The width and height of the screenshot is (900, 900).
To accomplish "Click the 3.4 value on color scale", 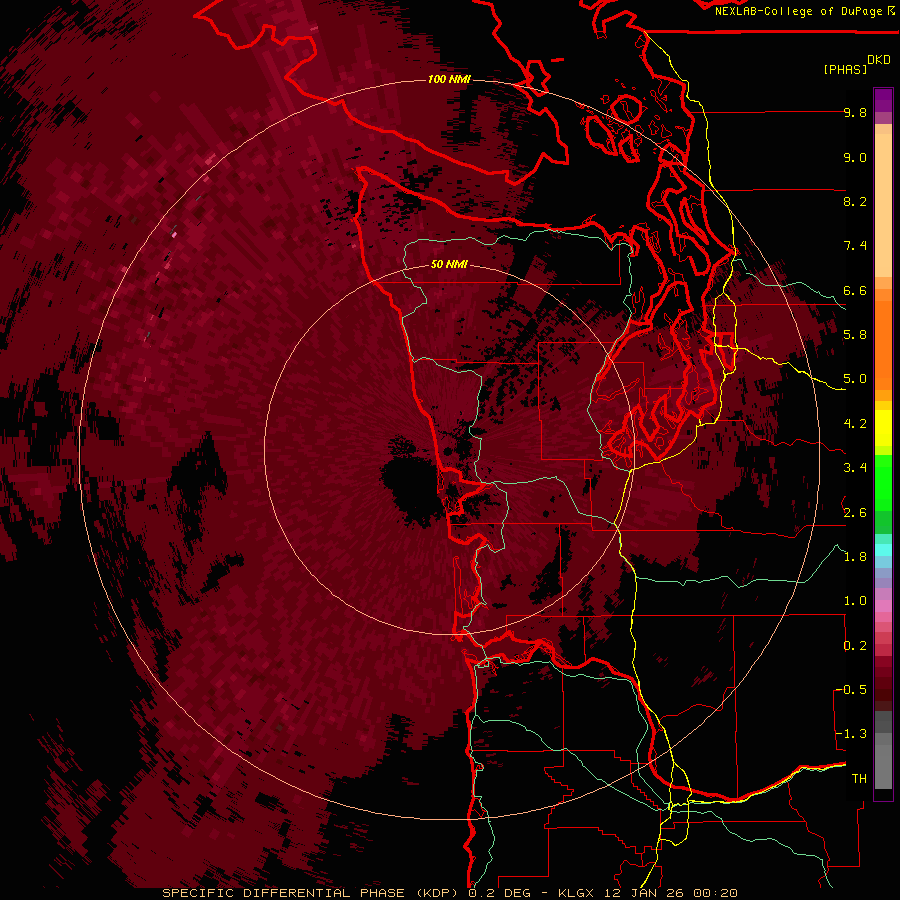I will (855, 468).
